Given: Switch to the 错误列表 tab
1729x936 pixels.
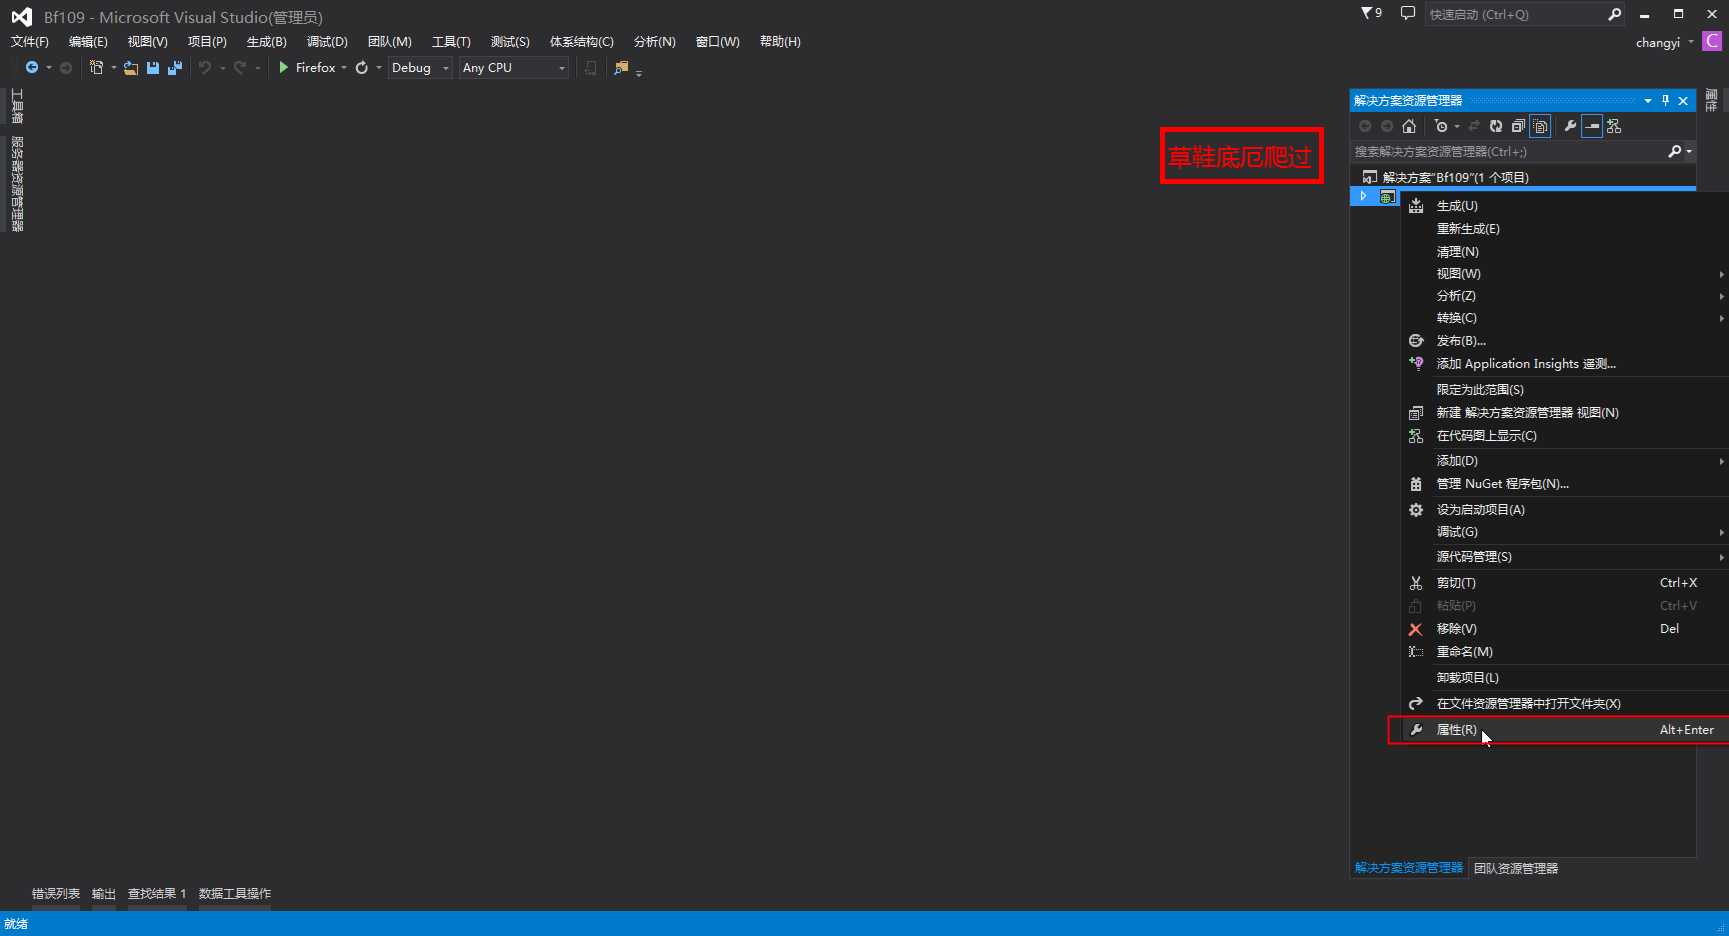Looking at the screenshot, I should coord(56,894).
